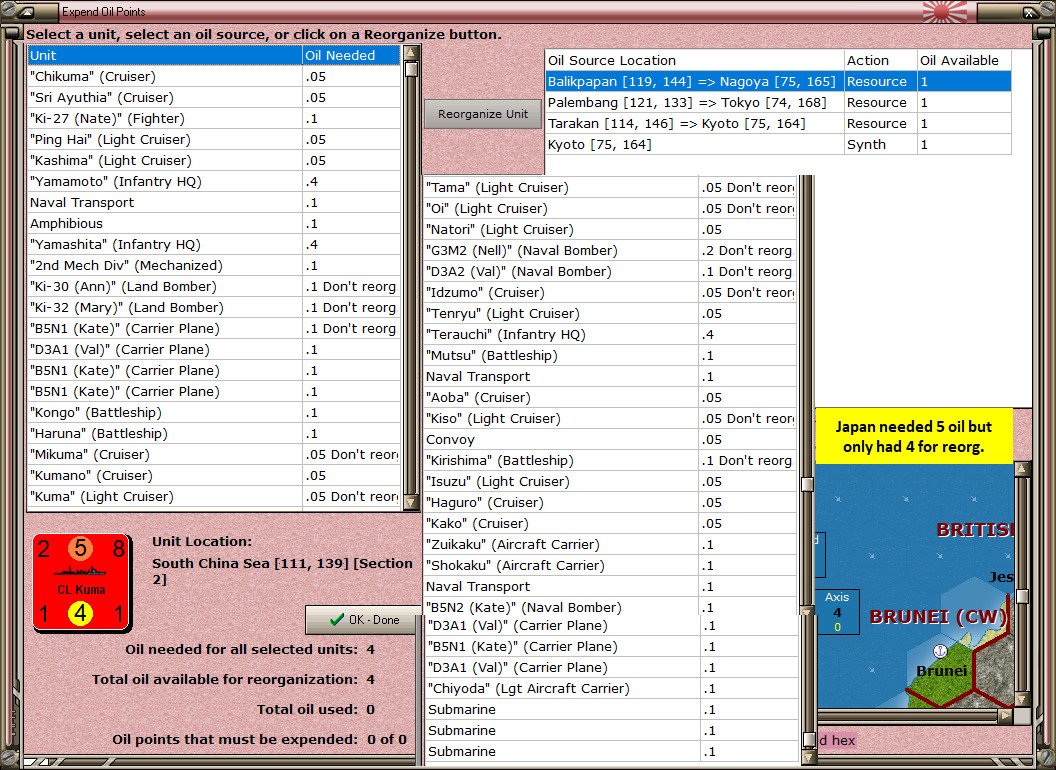This screenshot has height=770, width=1056.
Task: Select the CL Kuma unit counter
Action: click(x=81, y=583)
